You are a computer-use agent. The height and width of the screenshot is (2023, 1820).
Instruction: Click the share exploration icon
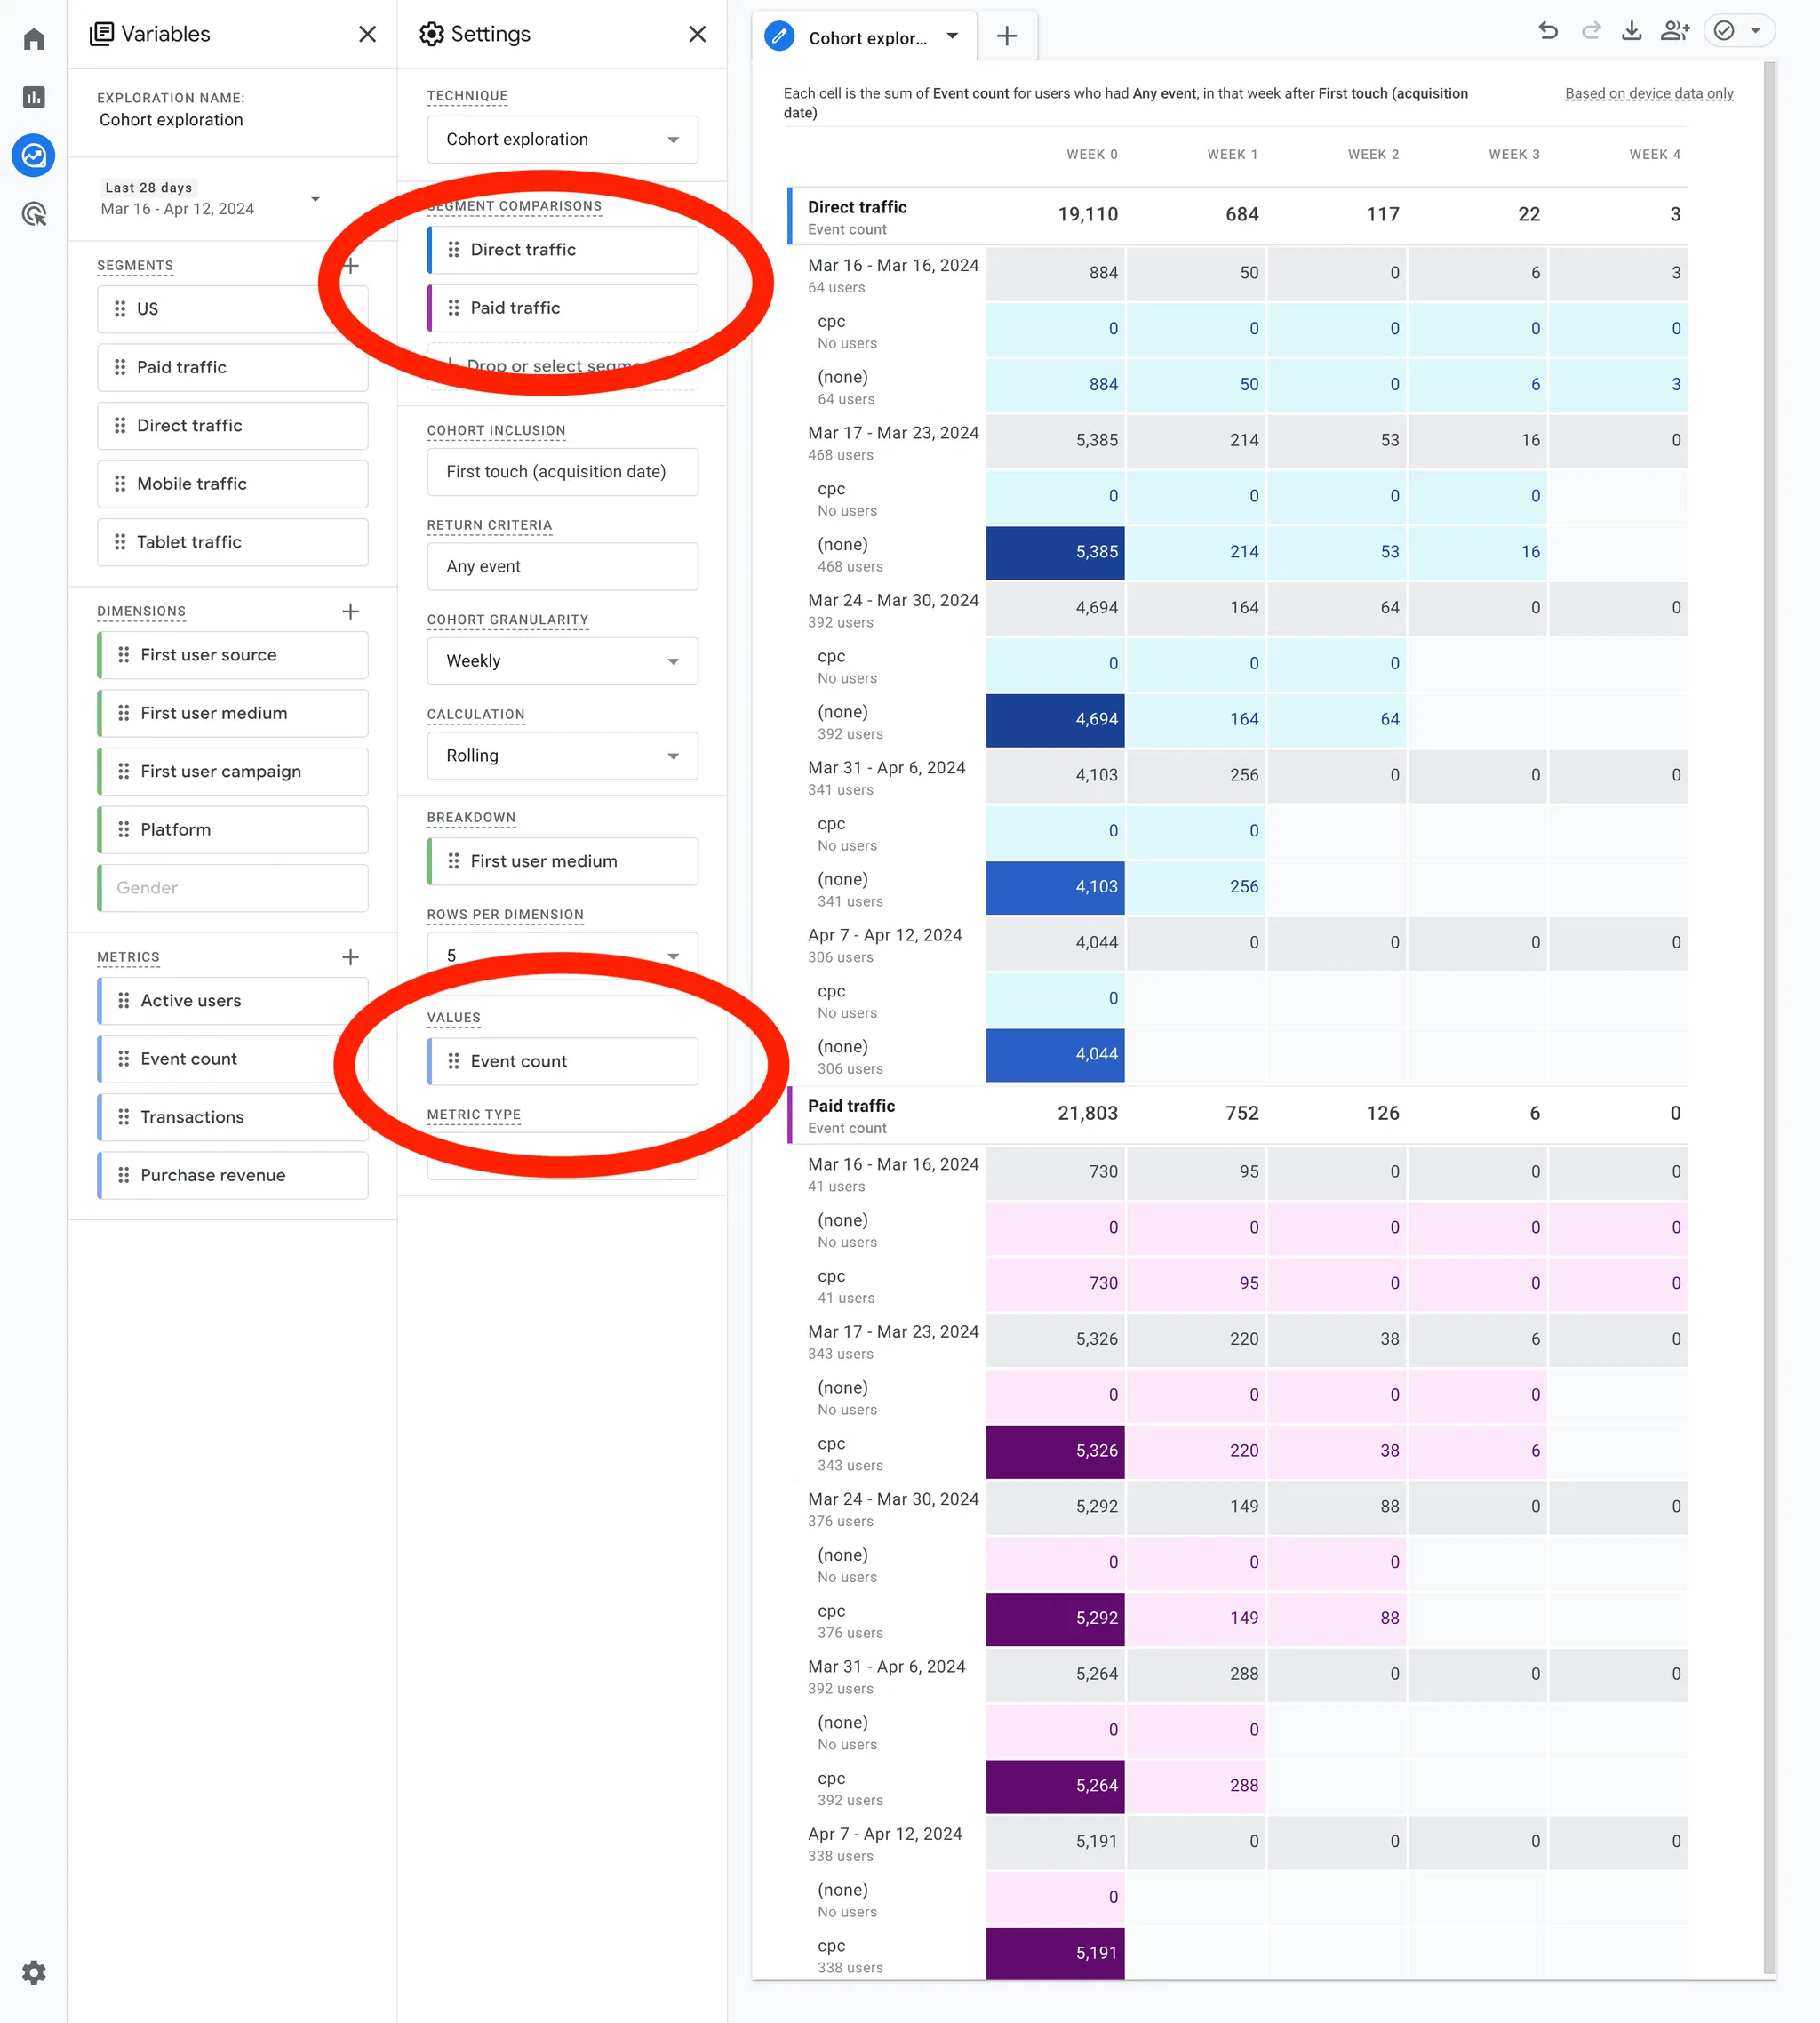[x=1674, y=31]
